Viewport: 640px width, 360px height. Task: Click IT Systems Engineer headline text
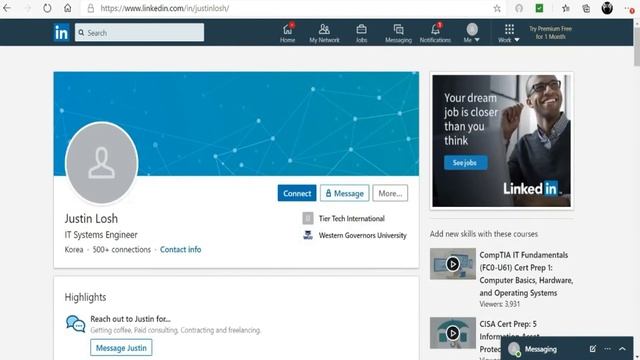tap(101, 235)
